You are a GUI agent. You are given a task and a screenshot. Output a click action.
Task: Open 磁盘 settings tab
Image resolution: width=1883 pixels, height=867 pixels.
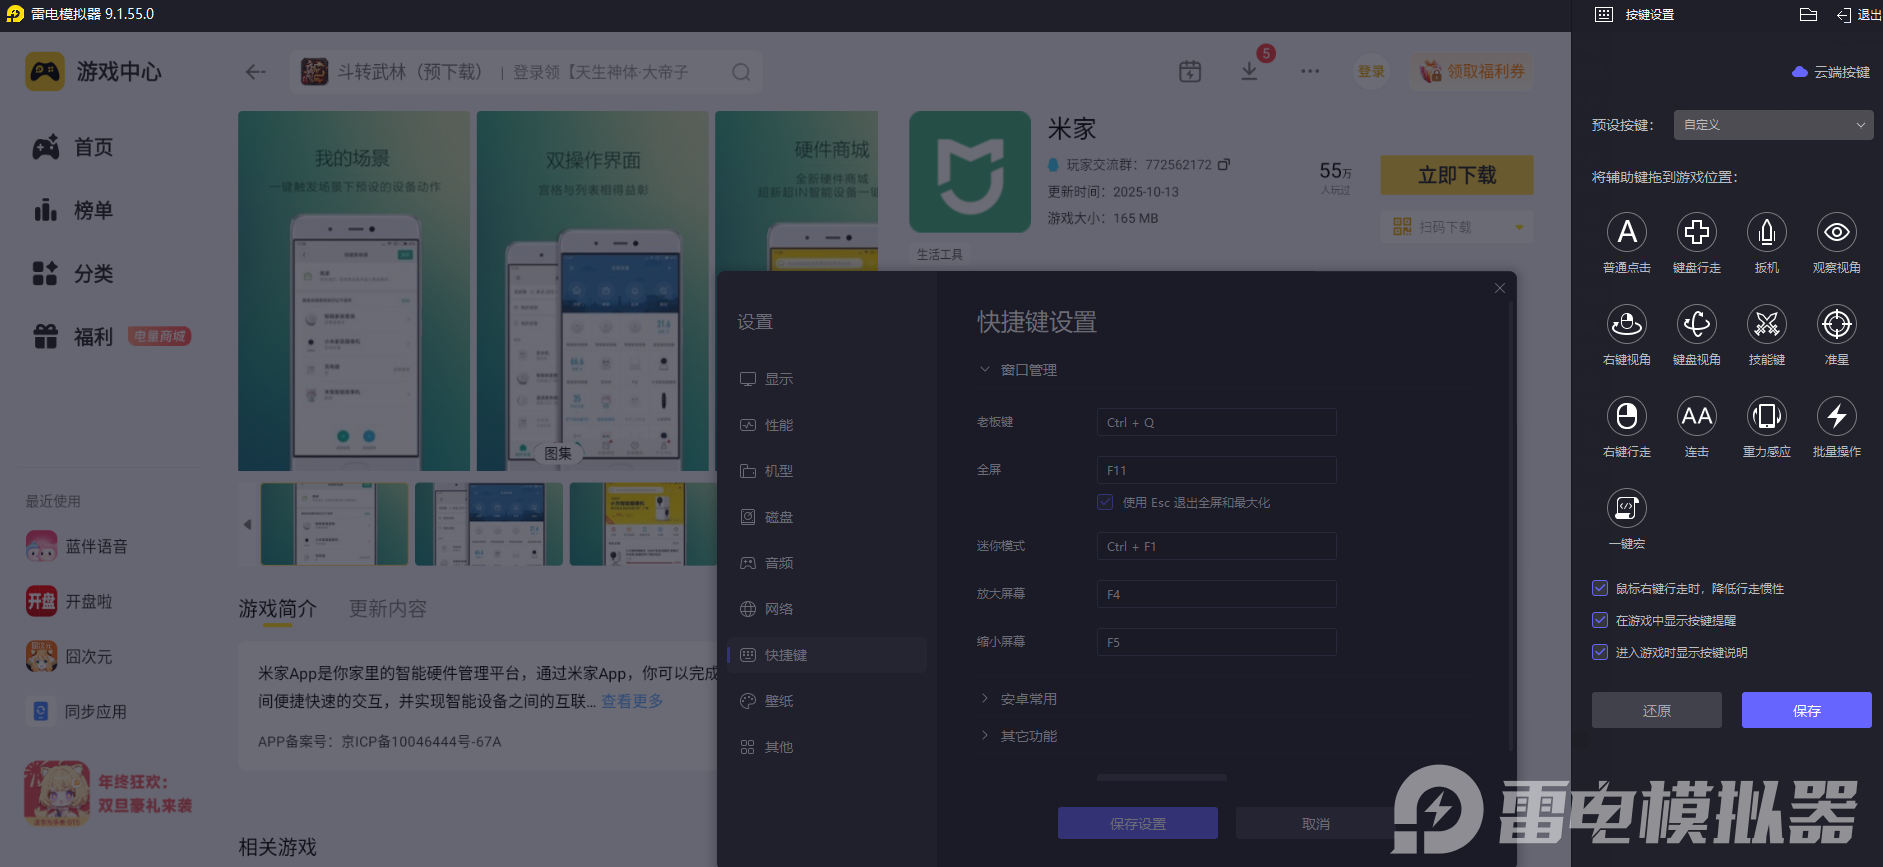tap(827, 517)
